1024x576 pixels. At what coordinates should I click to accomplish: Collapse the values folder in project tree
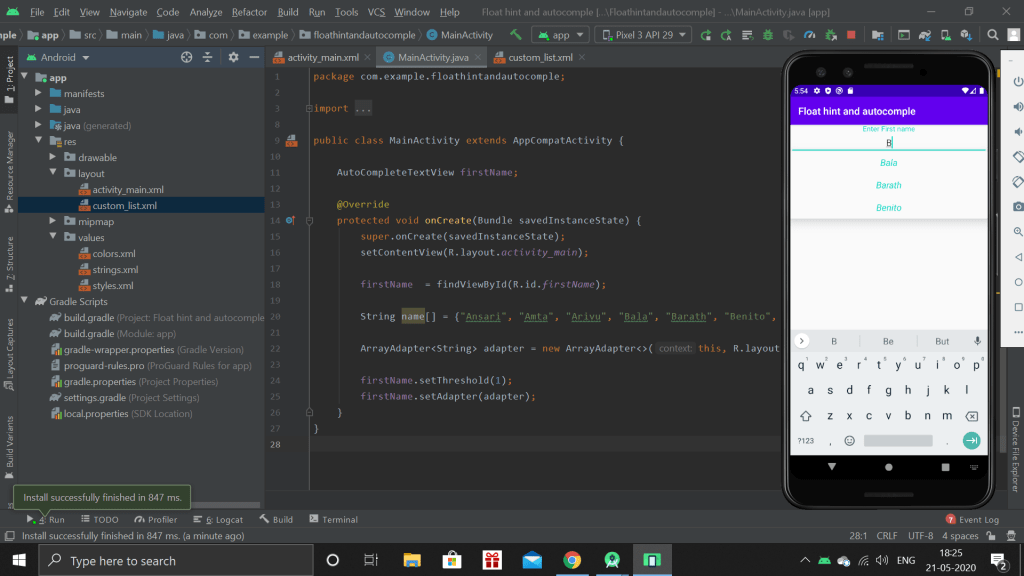(x=54, y=237)
